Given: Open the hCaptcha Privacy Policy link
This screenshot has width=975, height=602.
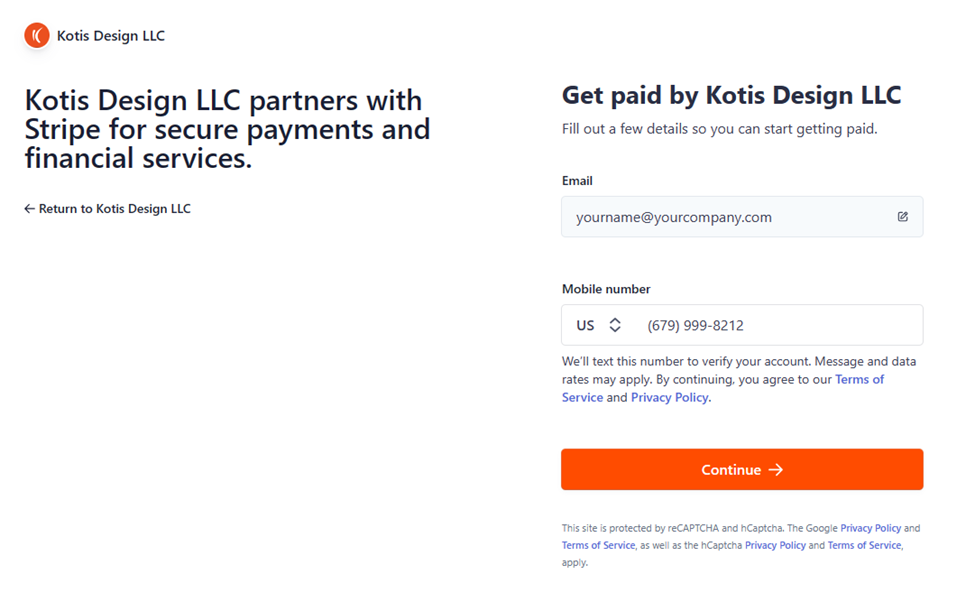Looking at the screenshot, I should click(775, 545).
